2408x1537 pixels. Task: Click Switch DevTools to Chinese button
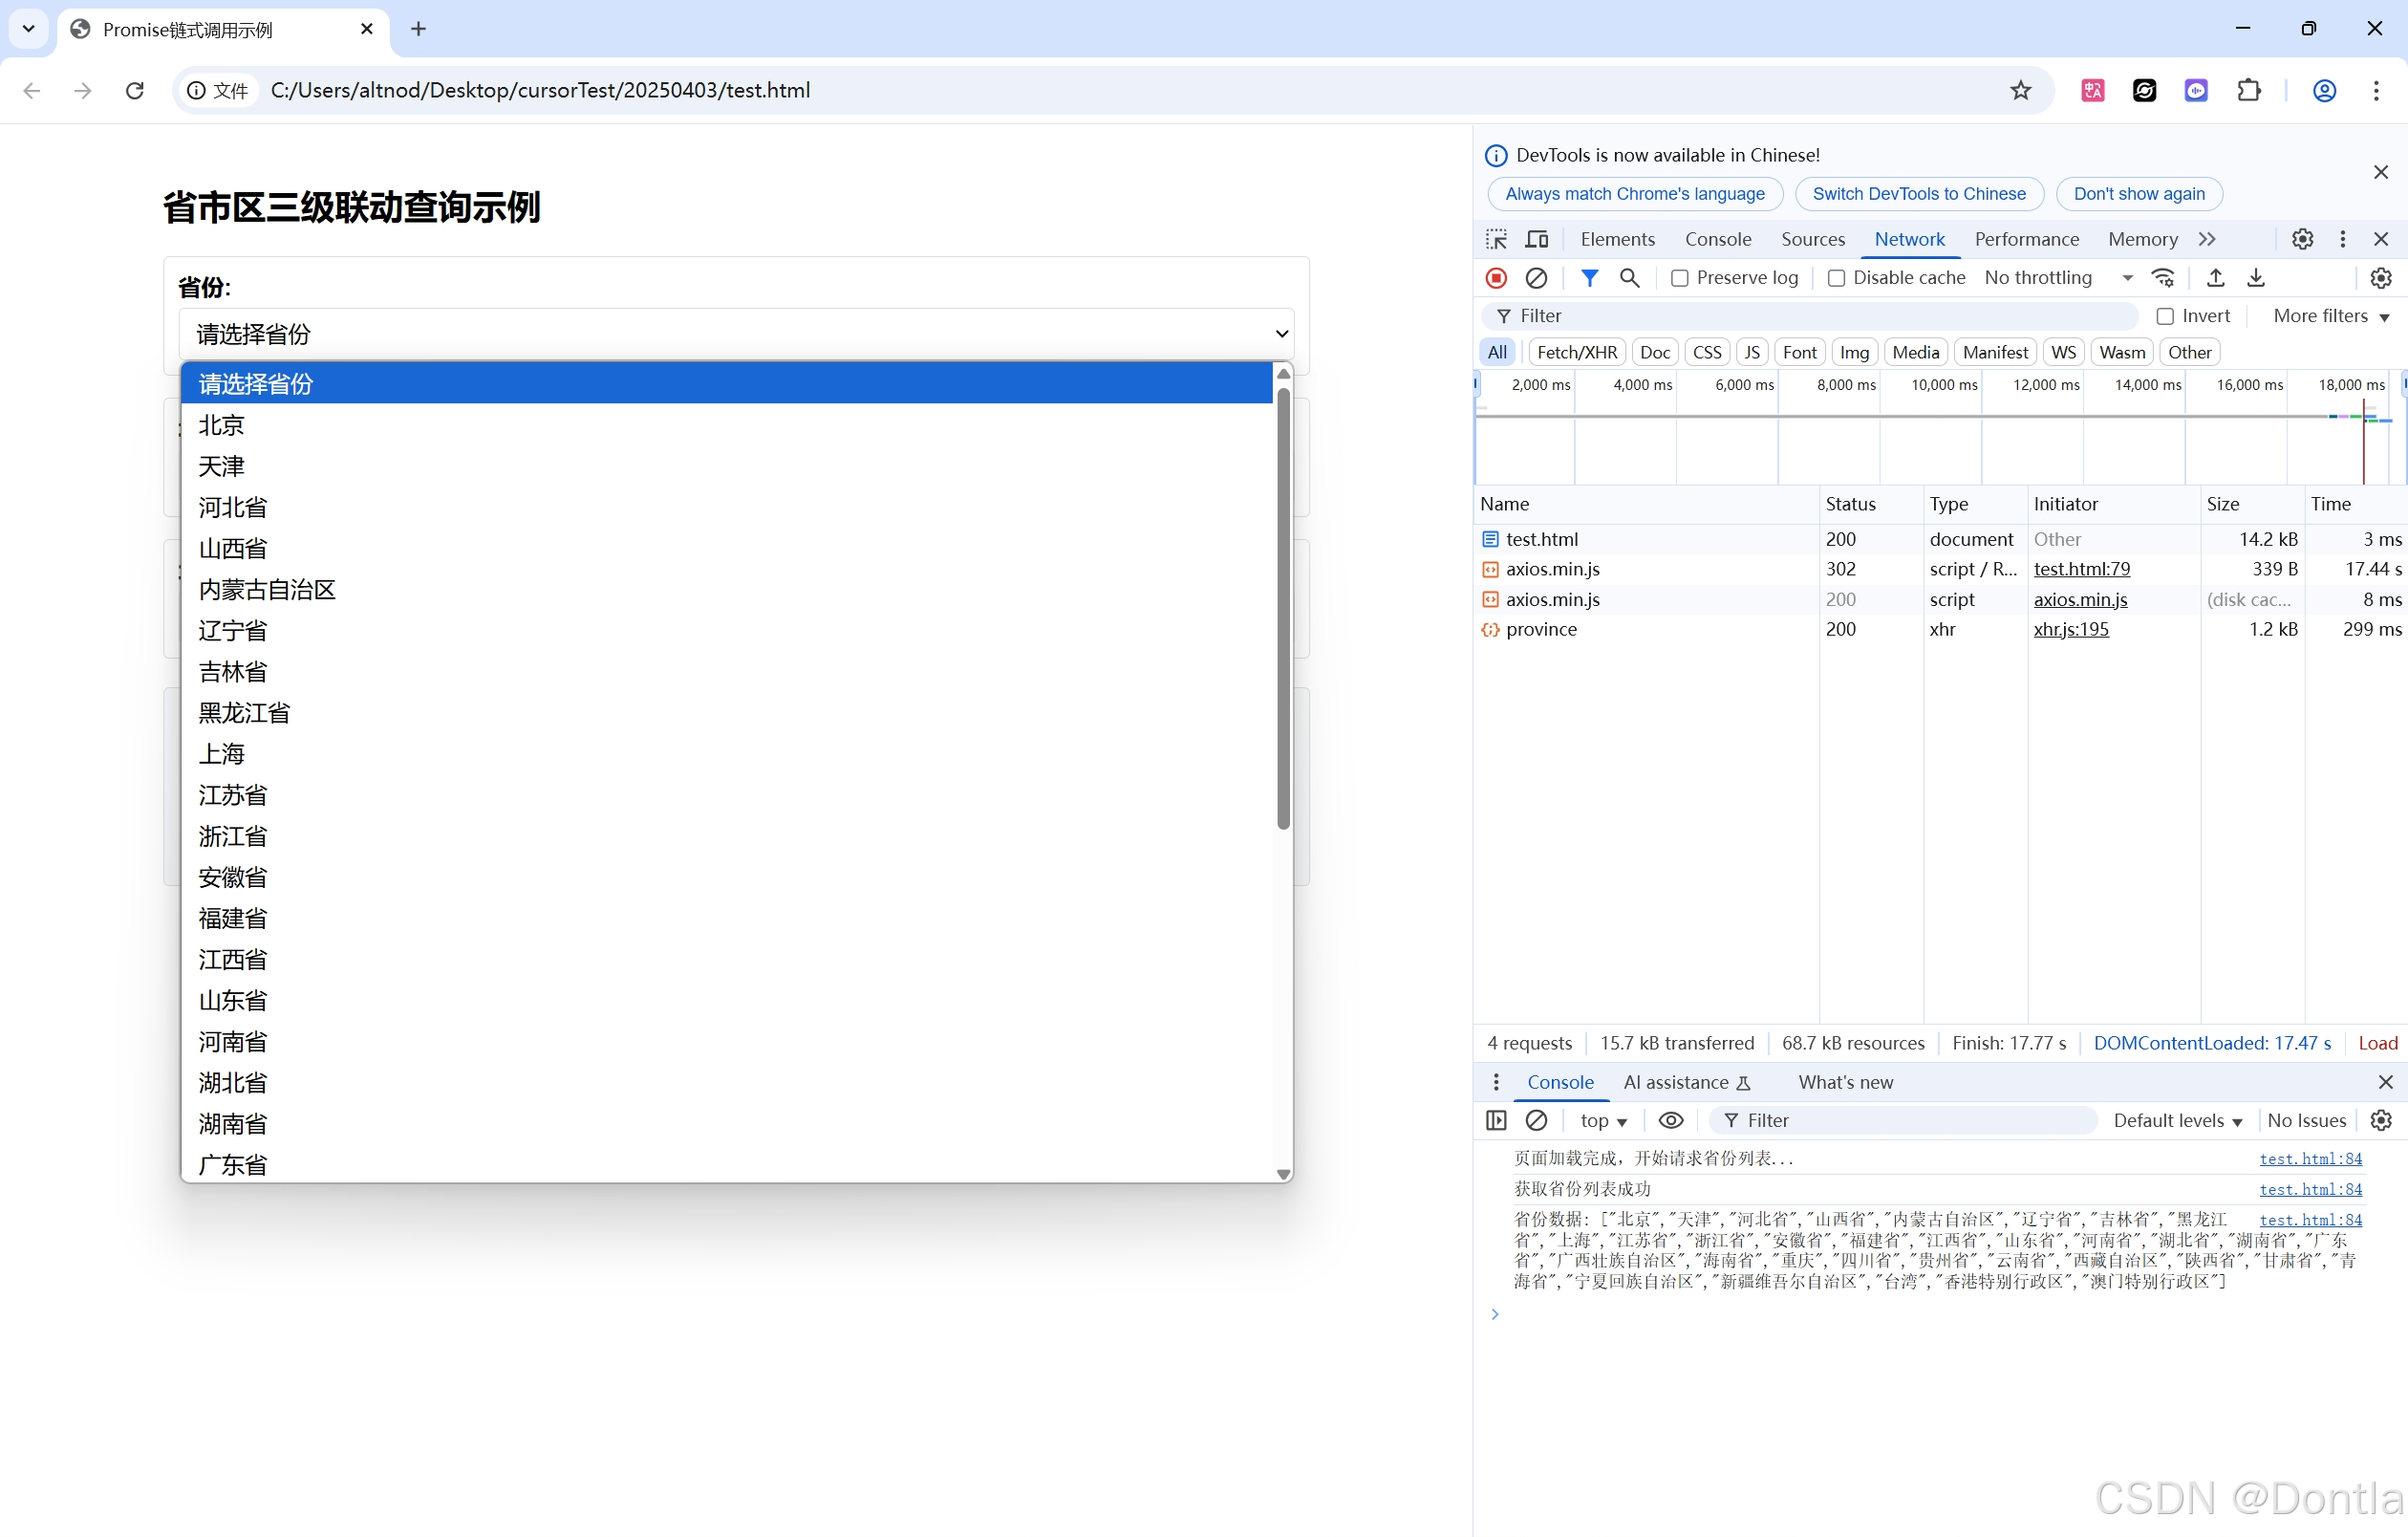[1918, 194]
